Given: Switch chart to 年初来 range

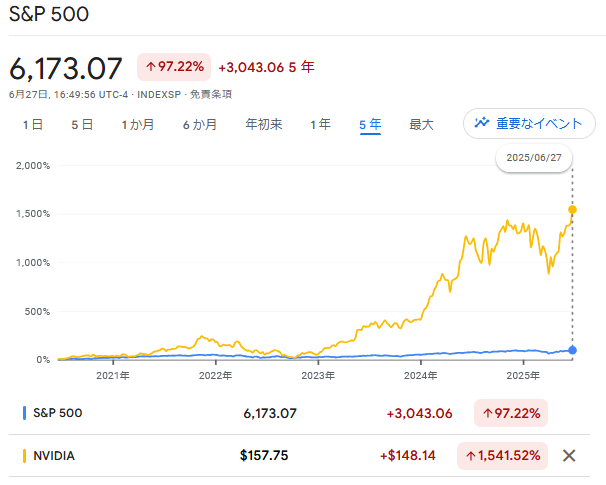Looking at the screenshot, I should [264, 124].
